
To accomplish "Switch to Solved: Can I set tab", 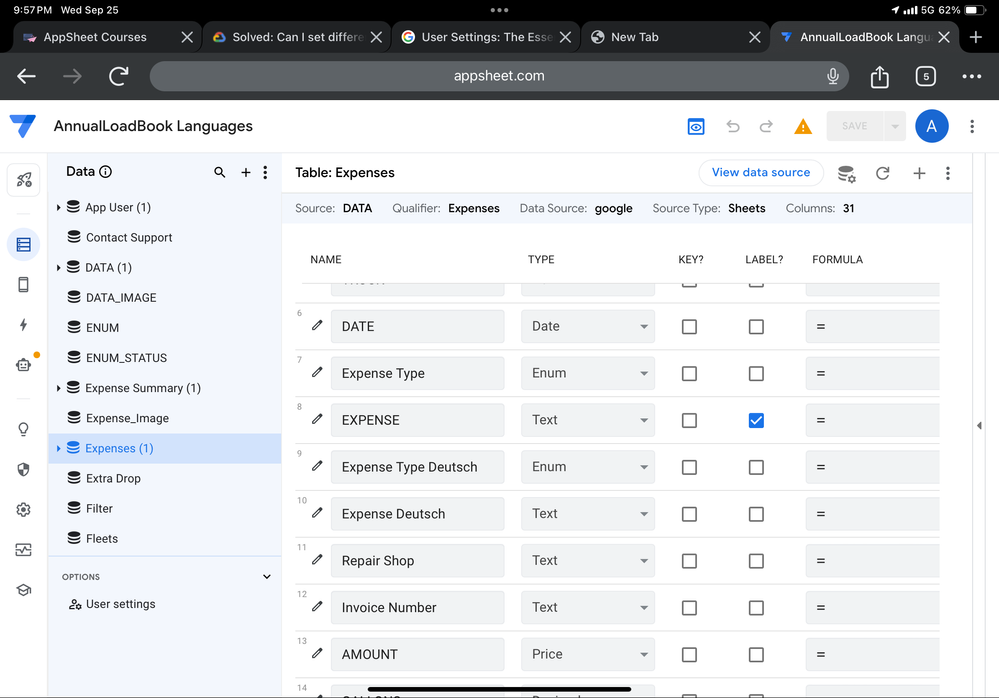I will click(297, 37).
